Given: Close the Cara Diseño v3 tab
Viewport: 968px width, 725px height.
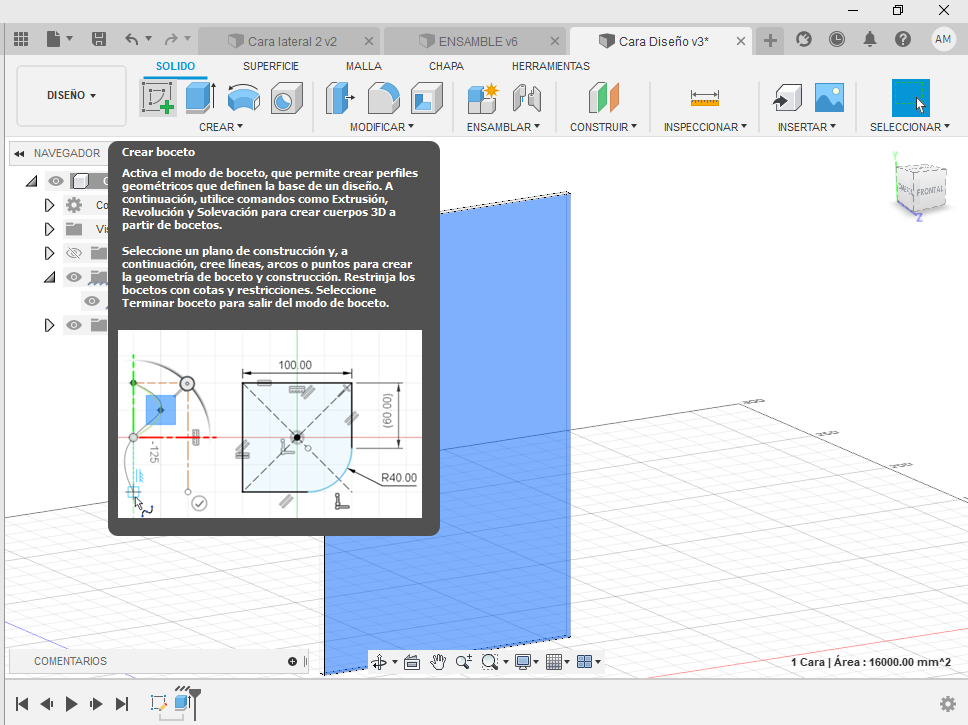Looking at the screenshot, I should point(741,41).
